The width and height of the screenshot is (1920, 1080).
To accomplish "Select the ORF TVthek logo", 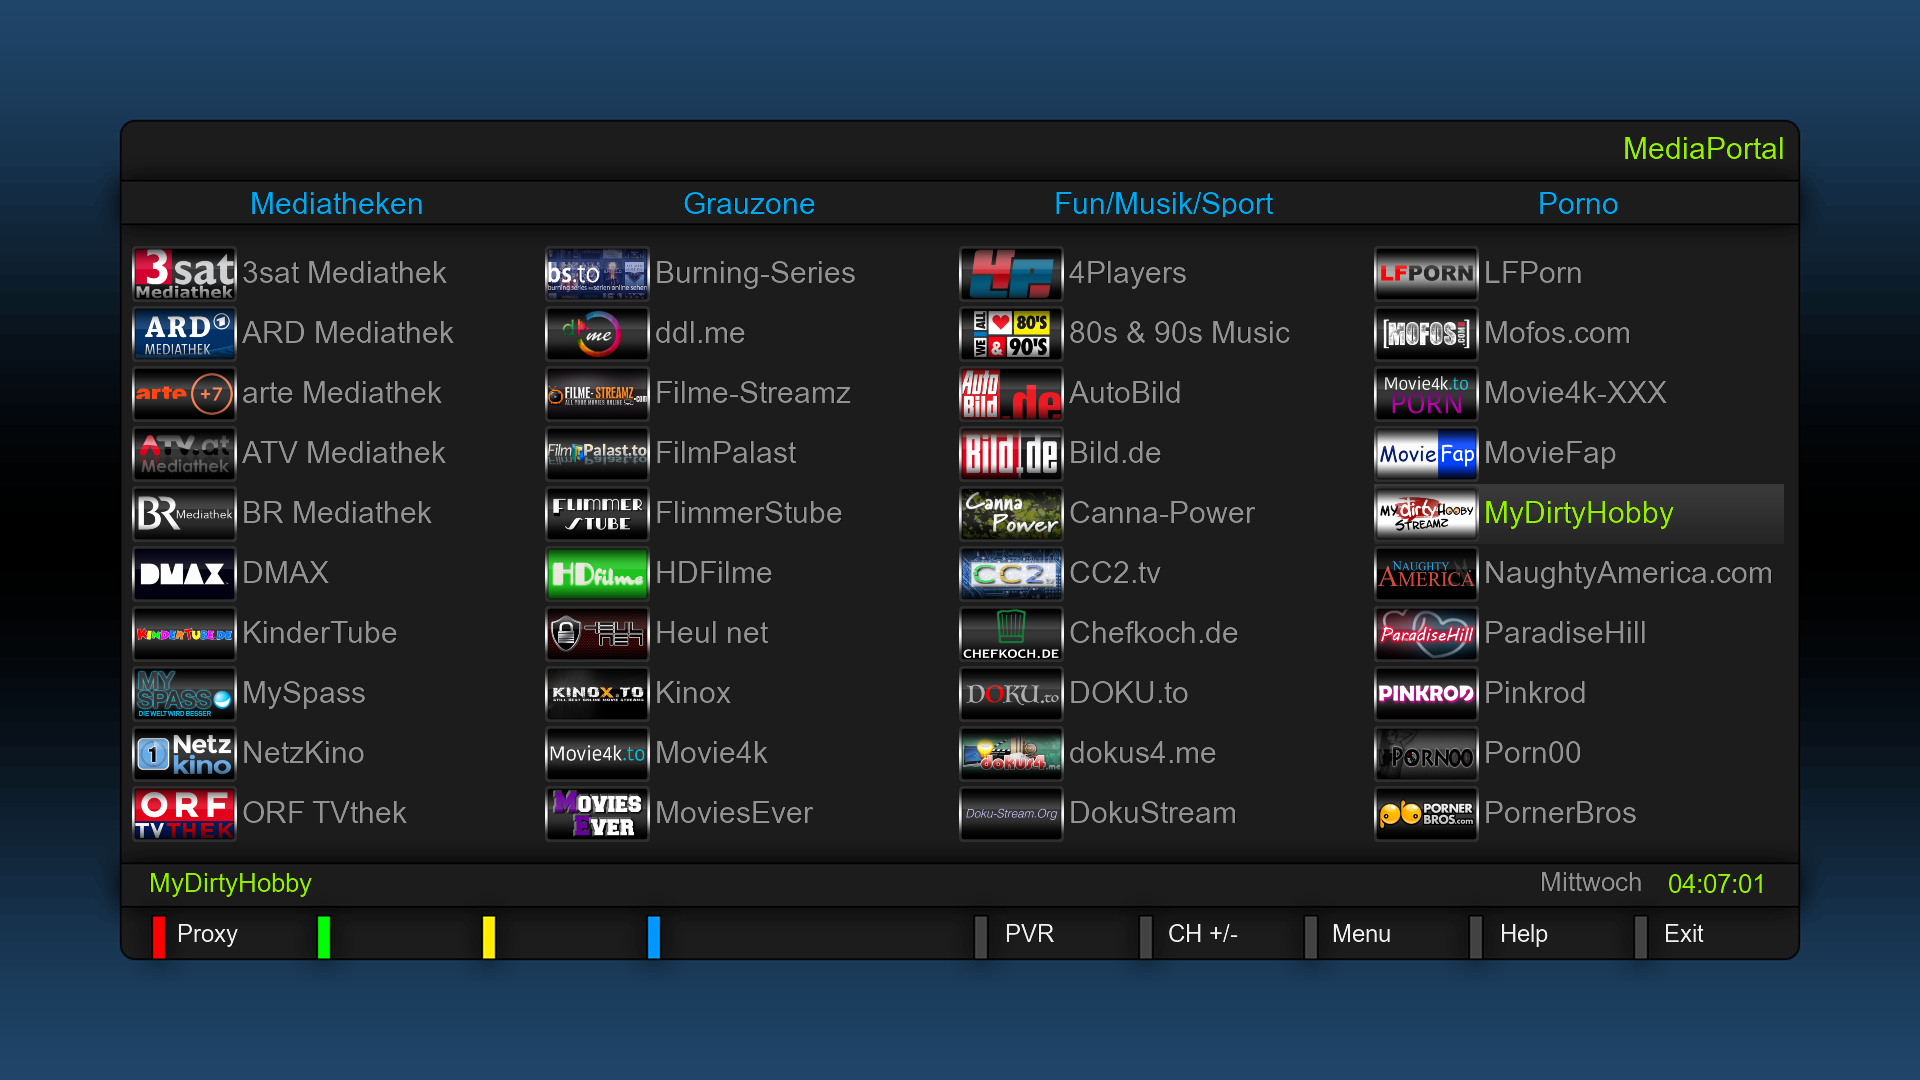I will click(x=184, y=814).
